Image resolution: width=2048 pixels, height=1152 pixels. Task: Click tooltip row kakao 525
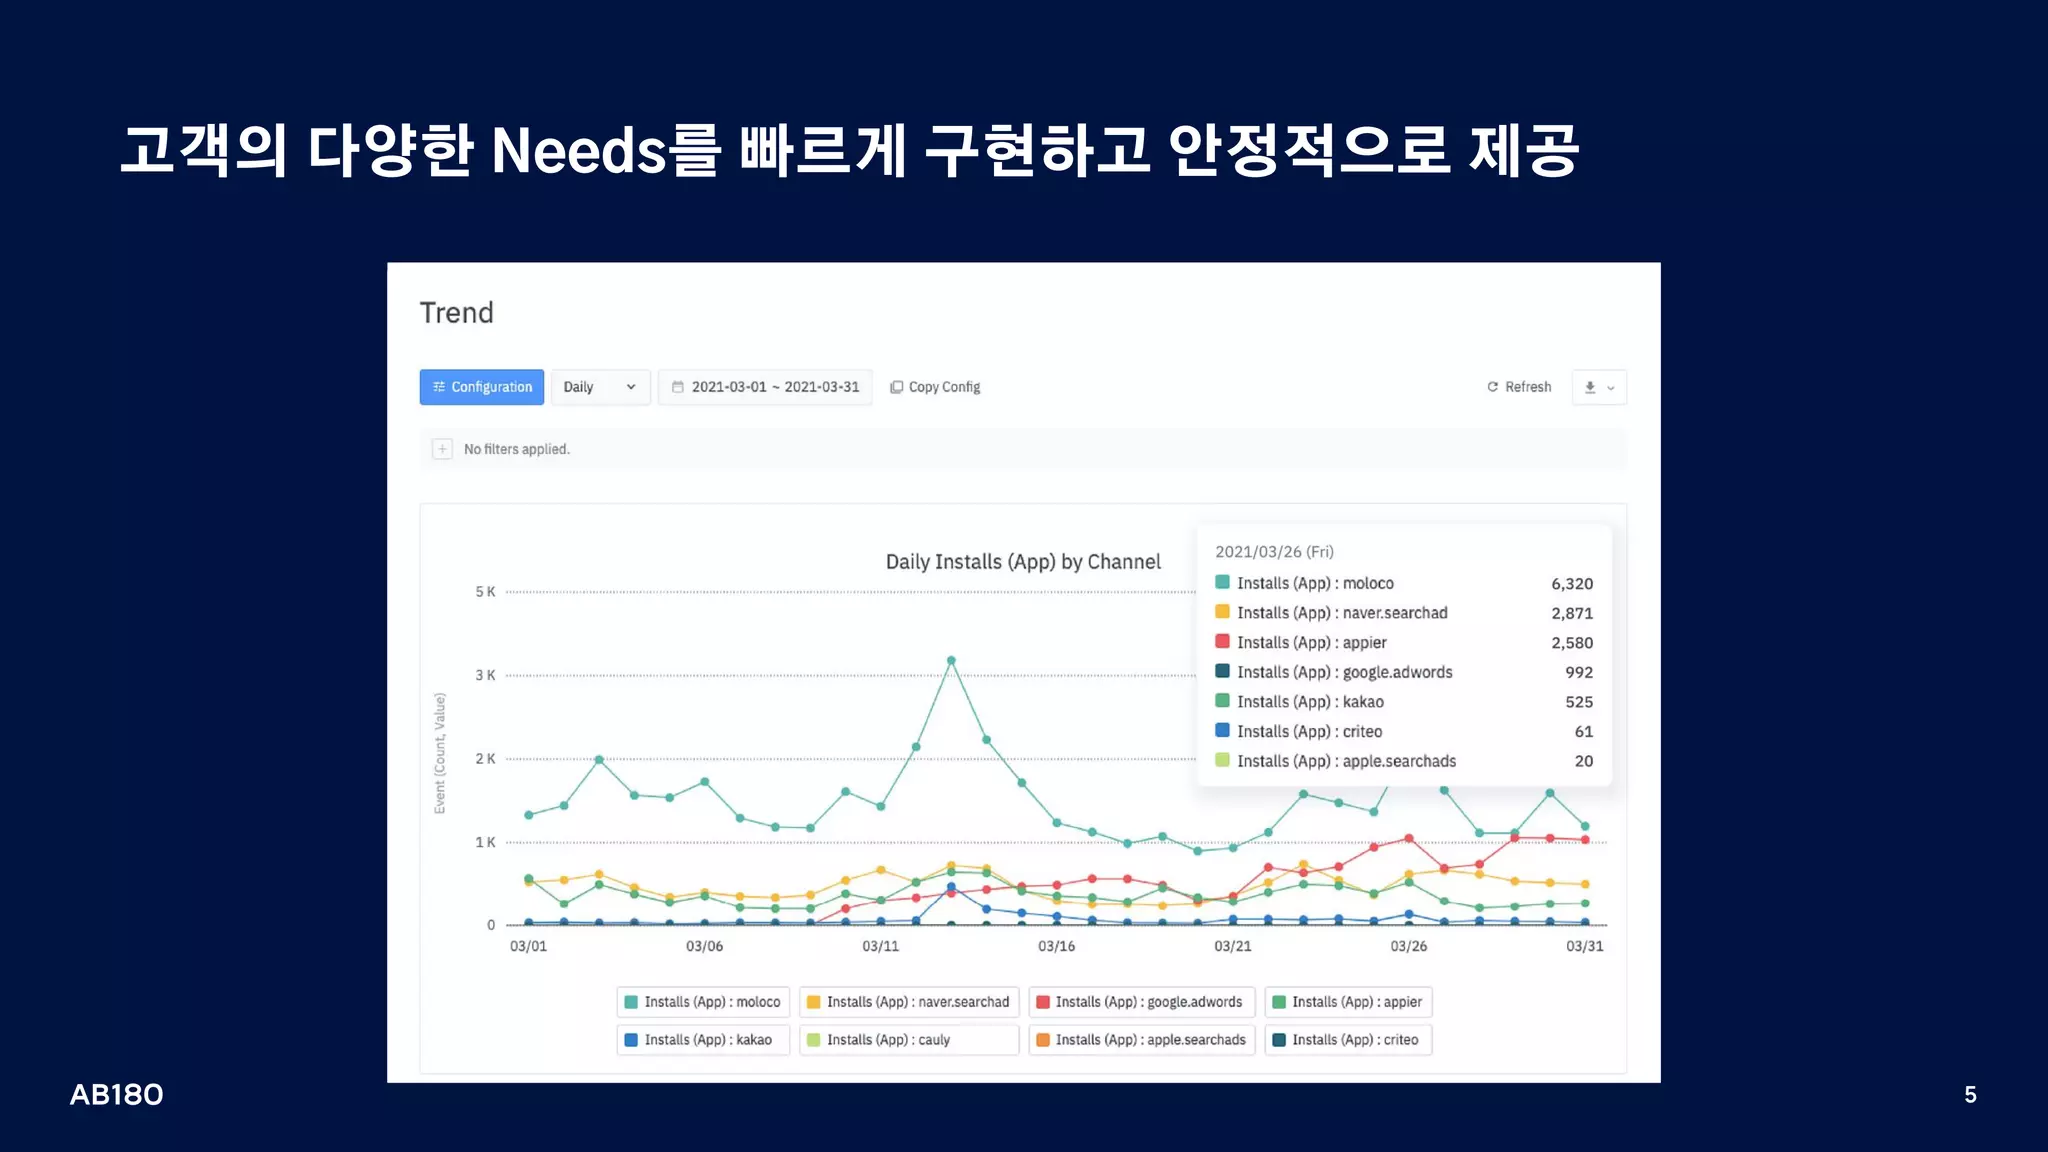[1404, 702]
